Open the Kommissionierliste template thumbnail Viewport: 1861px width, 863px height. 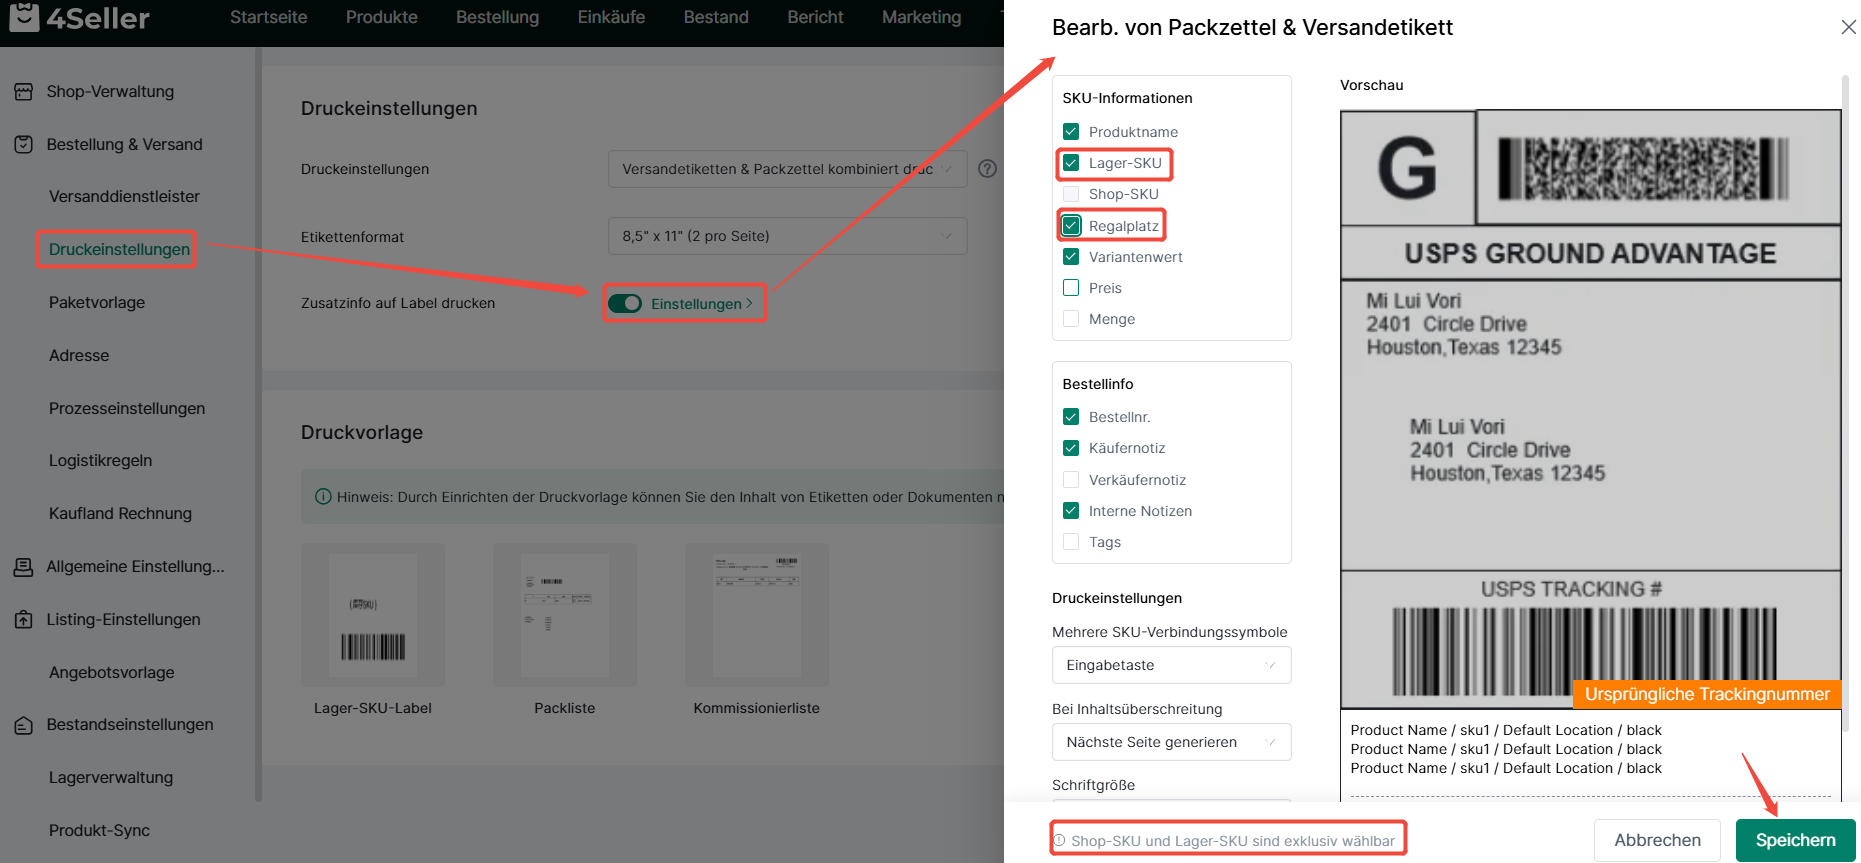coord(757,615)
